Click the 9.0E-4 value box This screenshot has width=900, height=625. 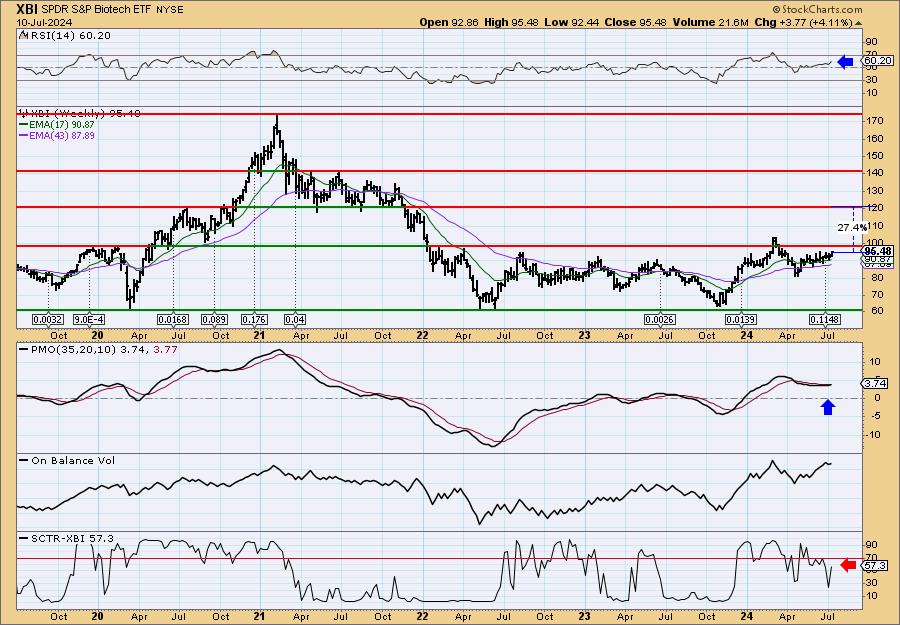click(x=89, y=320)
